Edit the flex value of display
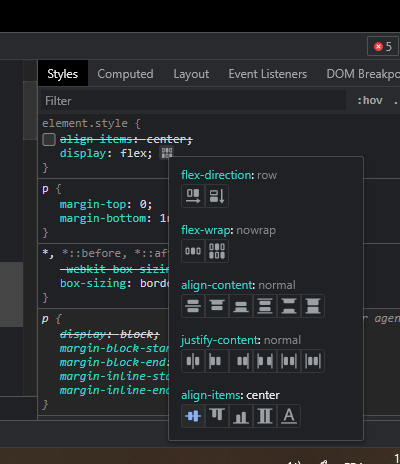Image resolution: width=400 pixels, height=464 pixels. click(133, 154)
